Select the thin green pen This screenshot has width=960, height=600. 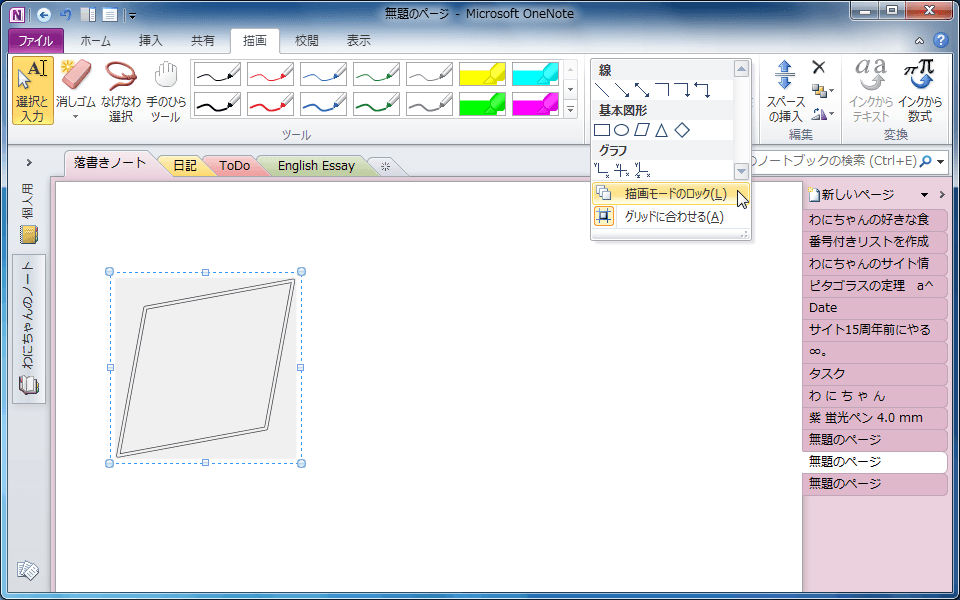pyautogui.click(x=376, y=74)
